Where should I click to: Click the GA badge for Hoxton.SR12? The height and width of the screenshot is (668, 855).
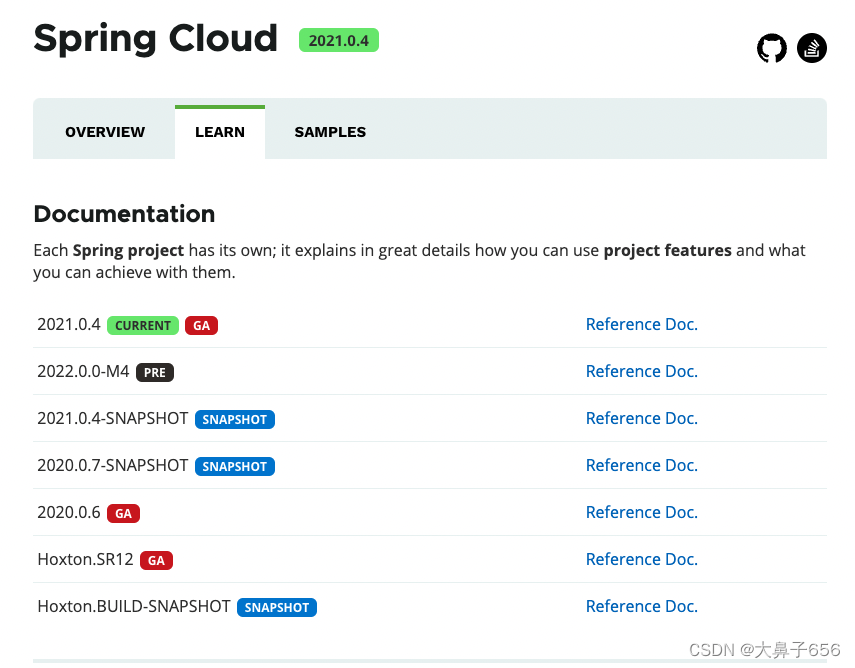coord(156,560)
